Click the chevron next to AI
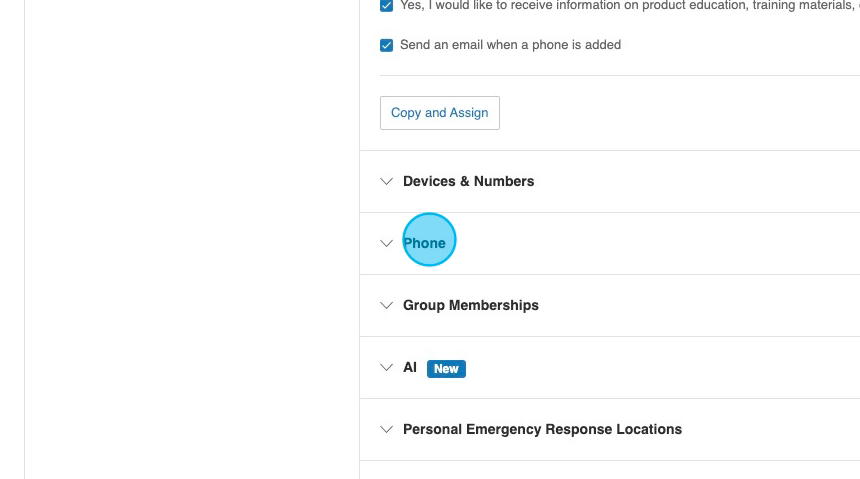860x479 pixels. (387, 368)
